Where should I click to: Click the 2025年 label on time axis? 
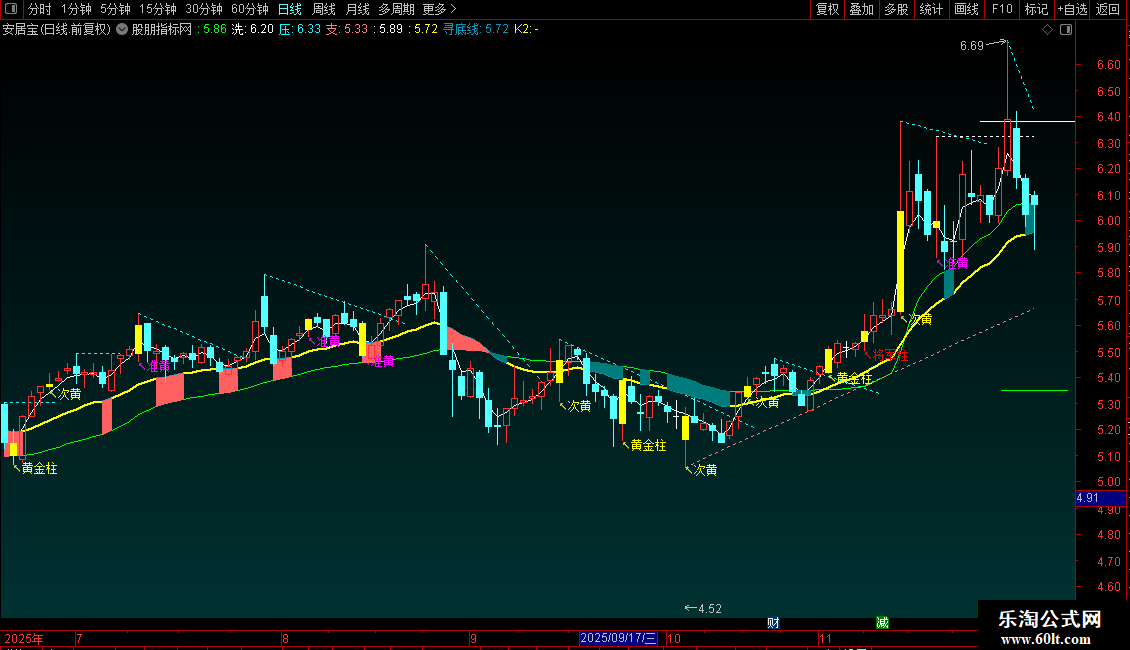pos(24,638)
